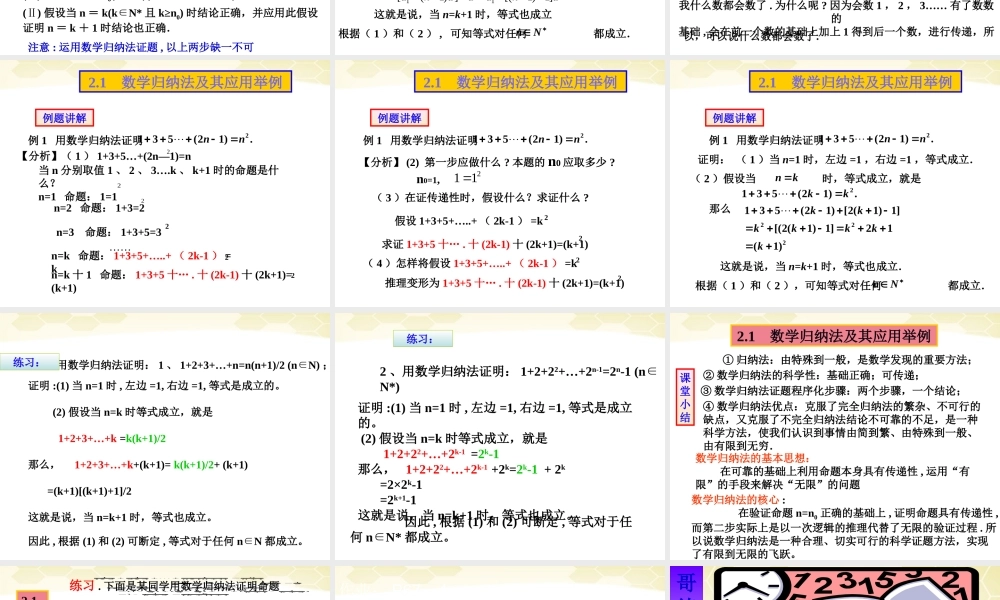Select the red line 1+2+2²+…+2ᵏ⁻¹=2ᵏ-1
The image size is (1000, 600).
(441, 454)
